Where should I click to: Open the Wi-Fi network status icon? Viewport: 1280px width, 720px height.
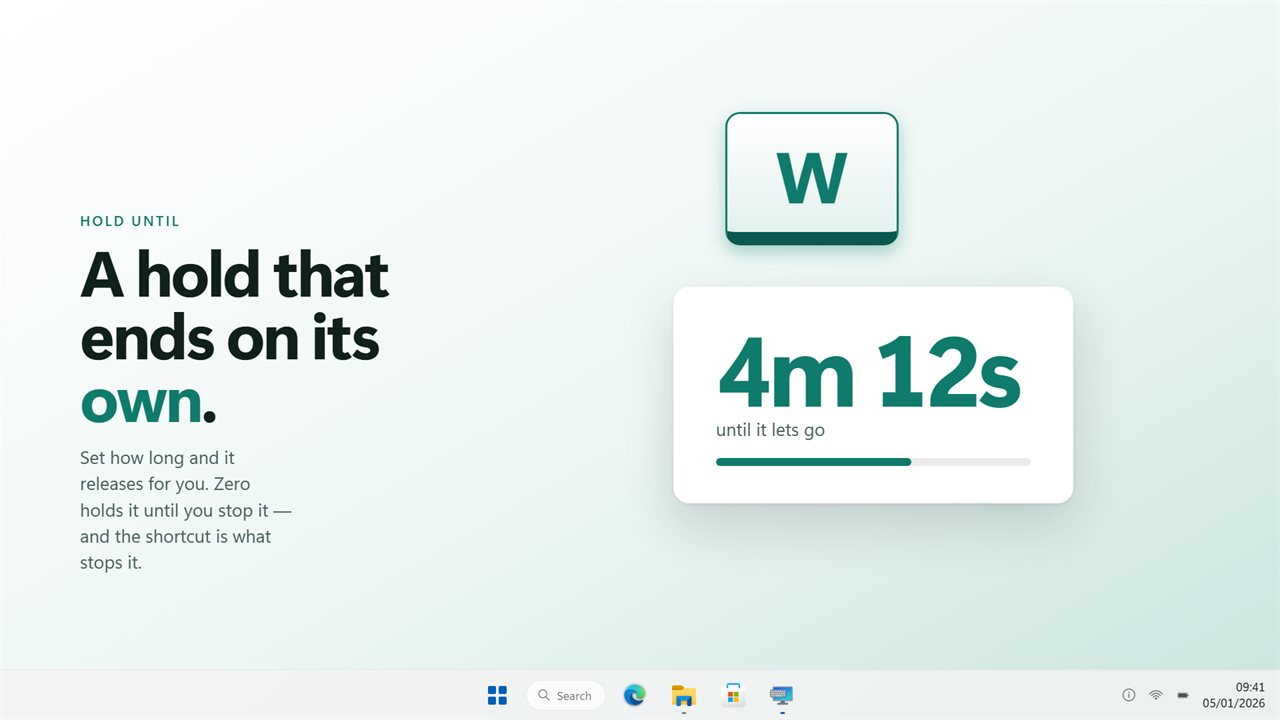(1156, 695)
